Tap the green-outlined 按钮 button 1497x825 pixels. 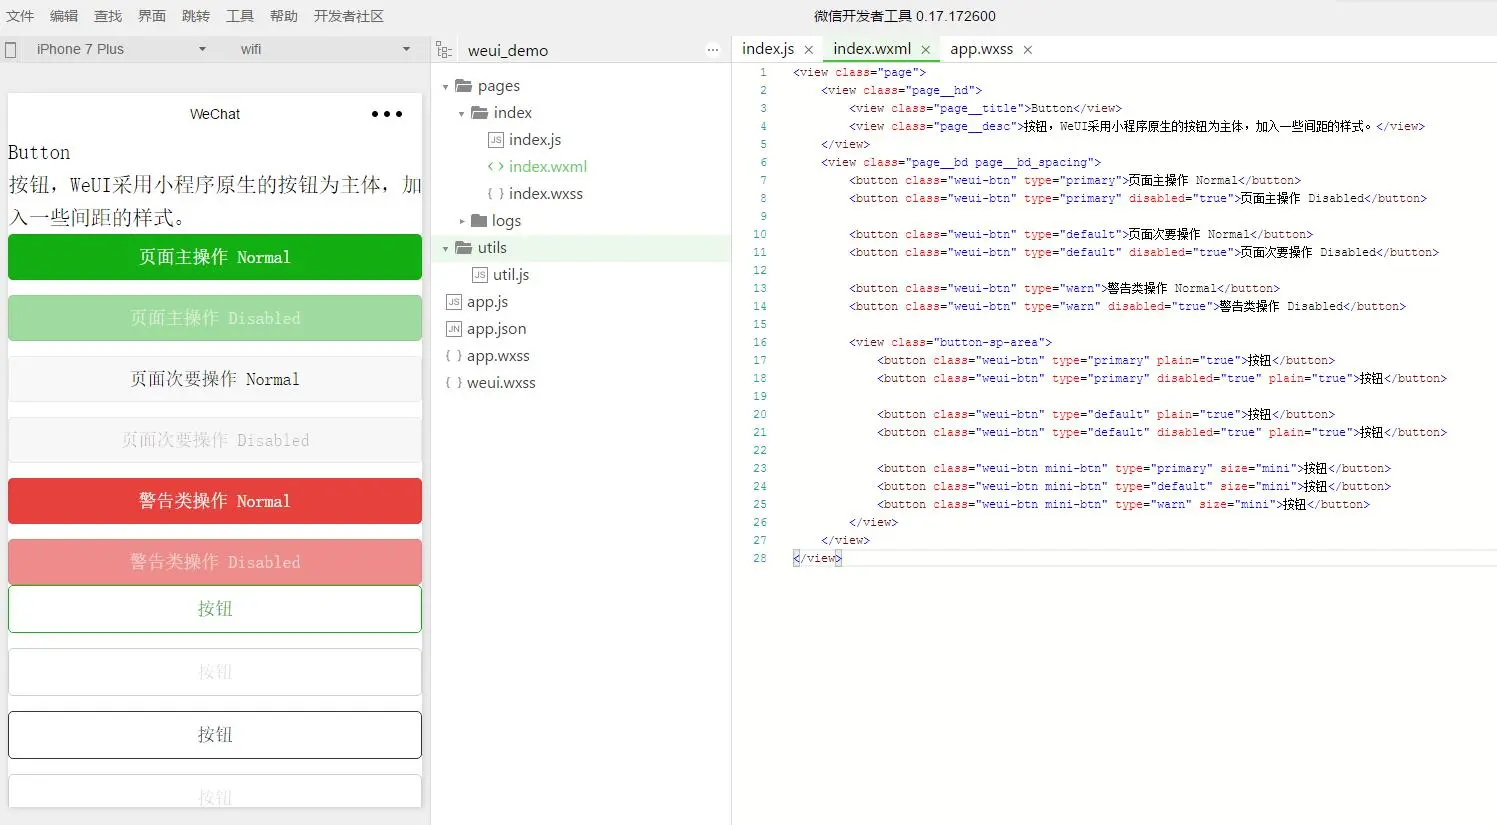click(215, 609)
